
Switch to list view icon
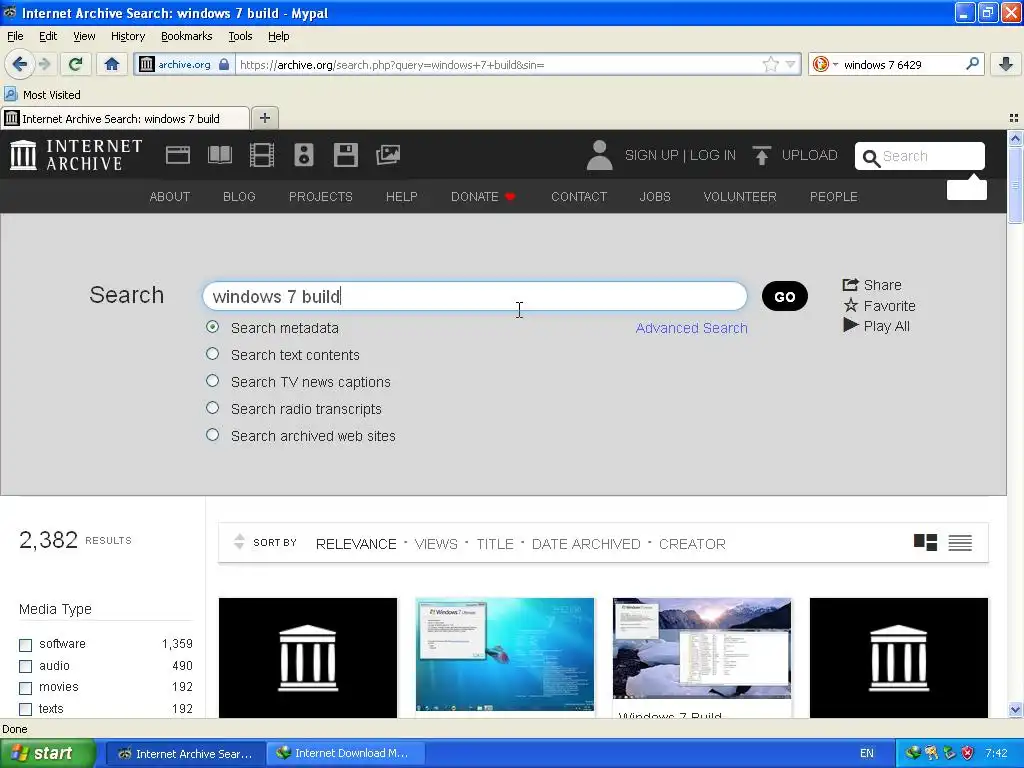point(960,542)
